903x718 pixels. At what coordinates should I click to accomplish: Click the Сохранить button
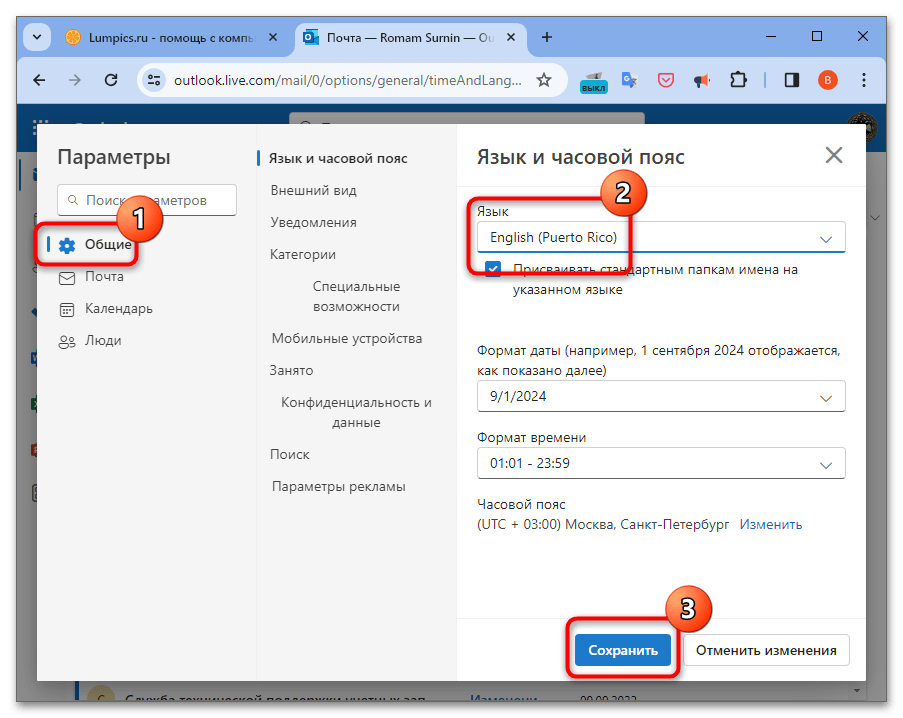(623, 650)
